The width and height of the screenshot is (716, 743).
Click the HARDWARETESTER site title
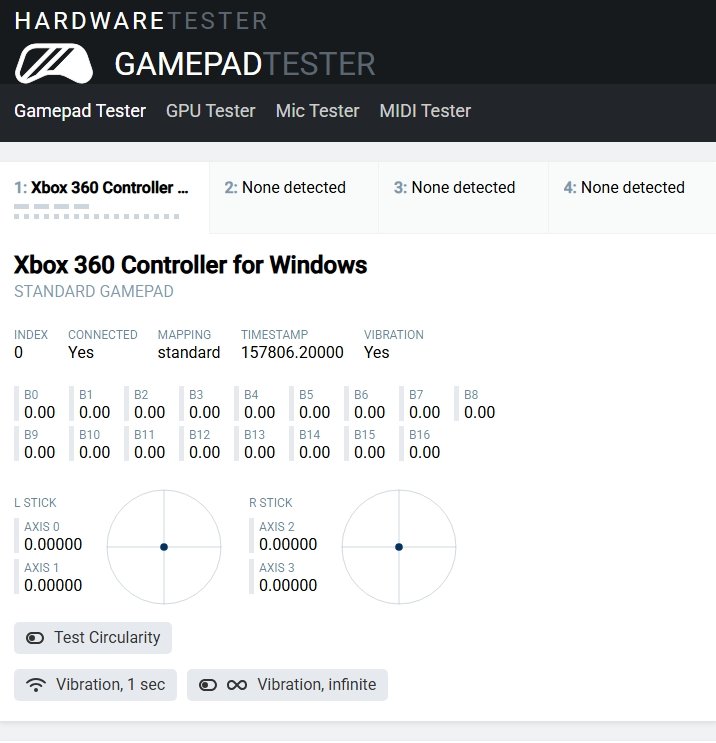coord(141,20)
